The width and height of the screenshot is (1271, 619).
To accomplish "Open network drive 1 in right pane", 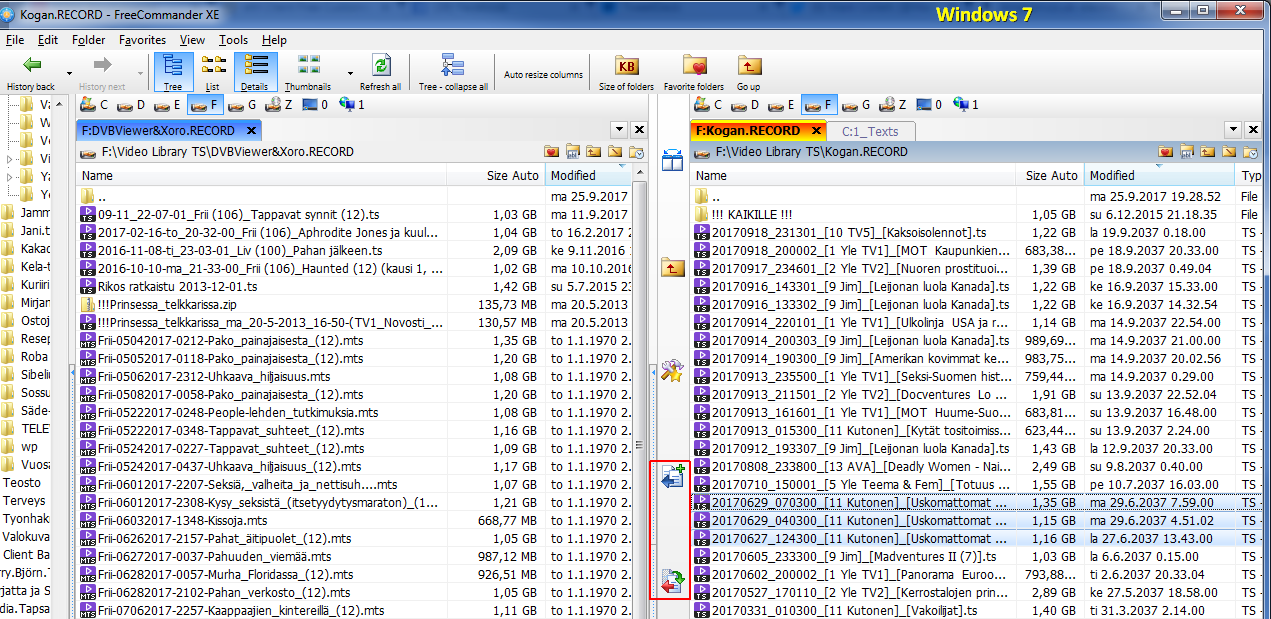I will click(964, 105).
